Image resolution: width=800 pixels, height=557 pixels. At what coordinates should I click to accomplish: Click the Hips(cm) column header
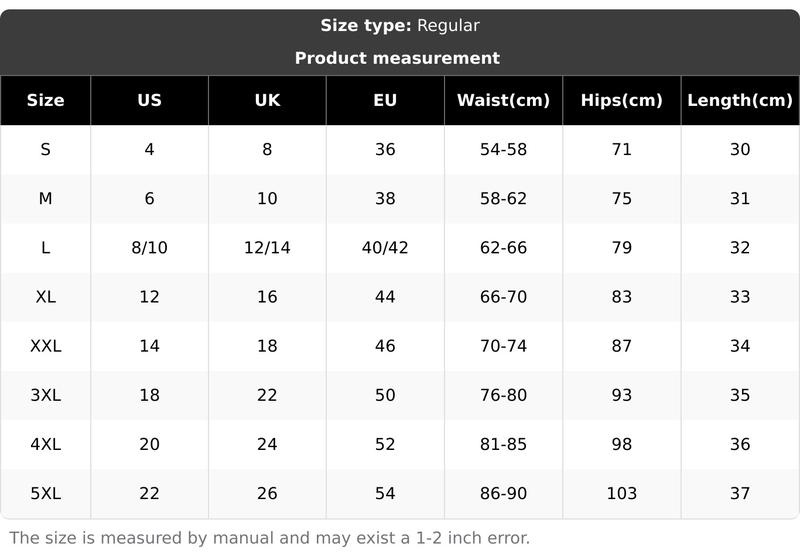click(x=621, y=100)
